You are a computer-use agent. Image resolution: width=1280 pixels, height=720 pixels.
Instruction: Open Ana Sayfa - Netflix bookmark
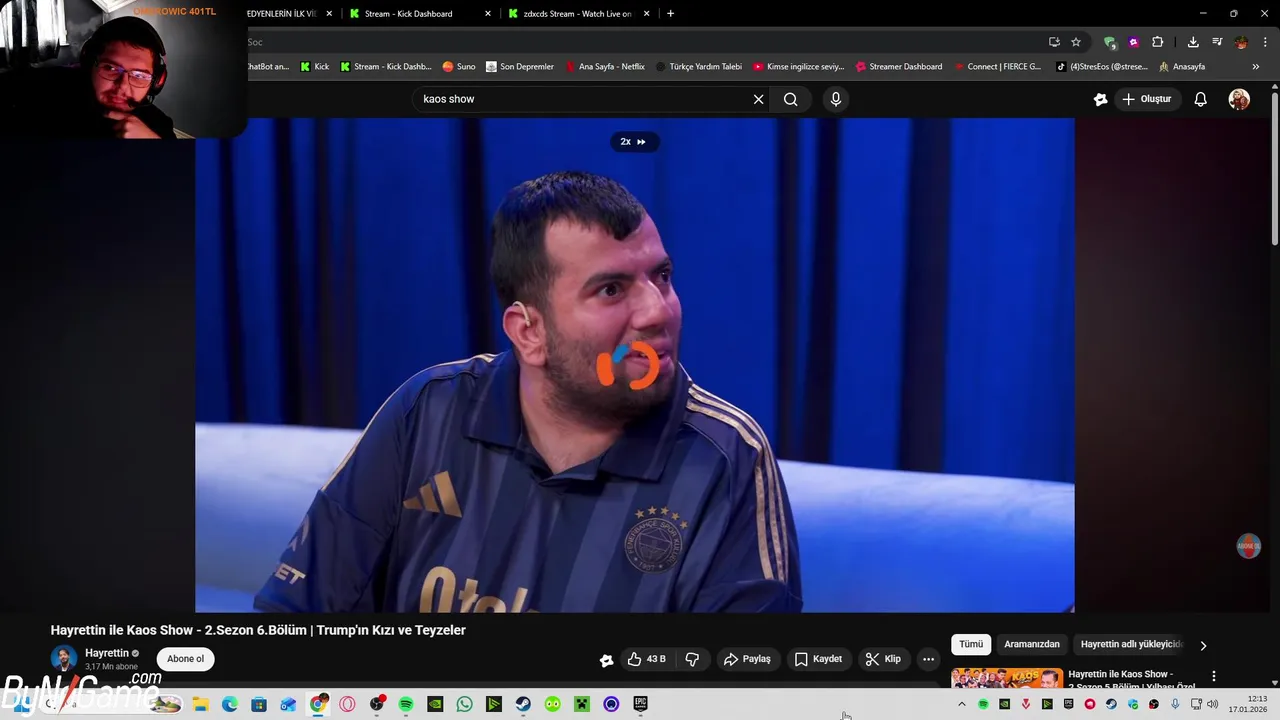[x=605, y=67]
